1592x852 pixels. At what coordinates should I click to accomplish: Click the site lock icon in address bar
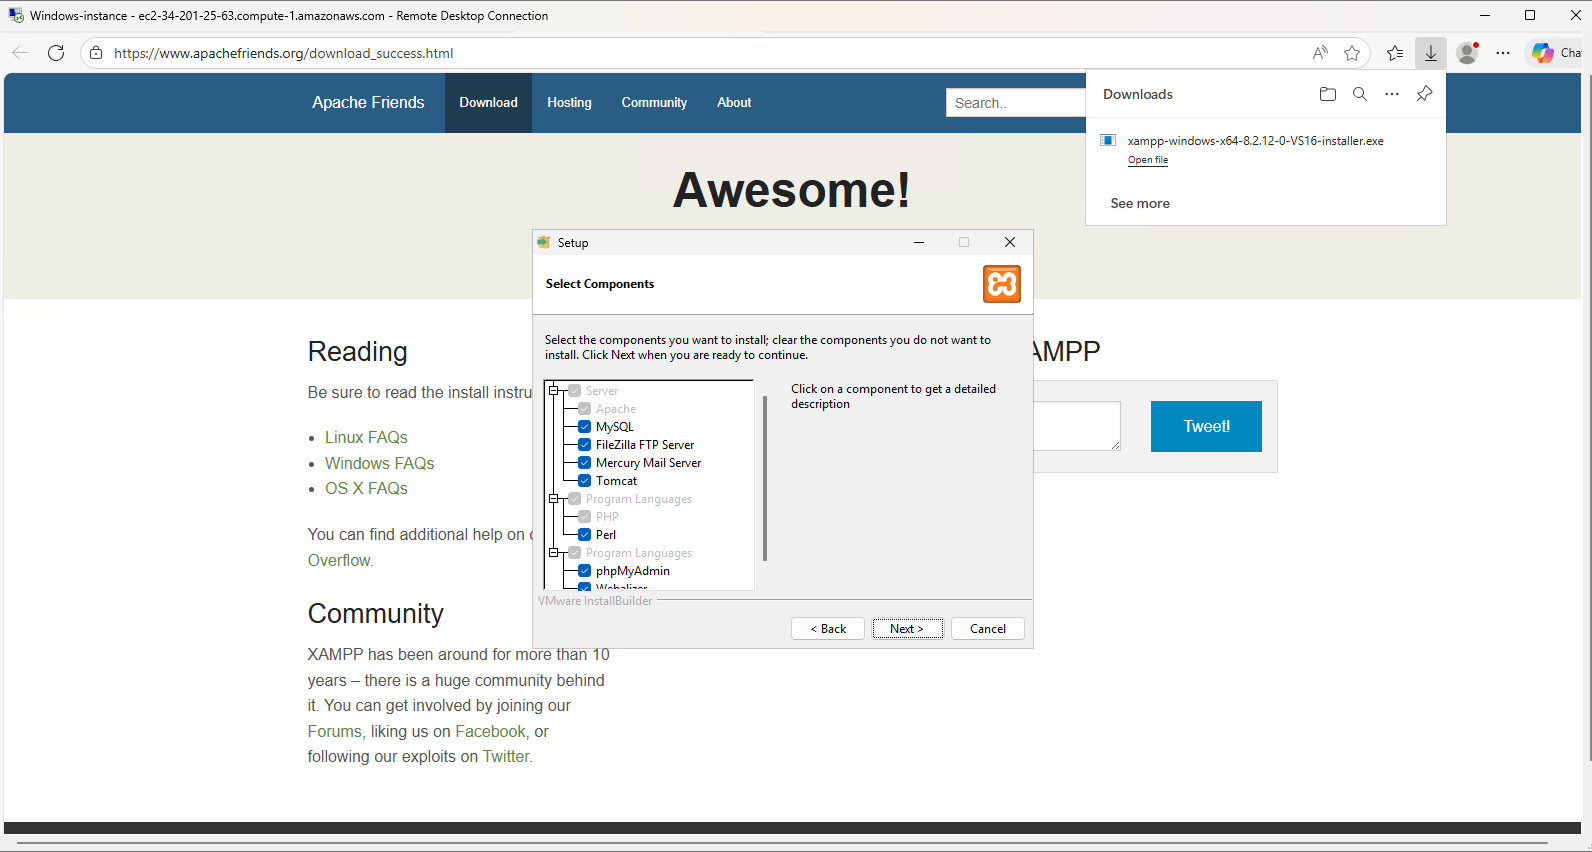tap(96, 53)
